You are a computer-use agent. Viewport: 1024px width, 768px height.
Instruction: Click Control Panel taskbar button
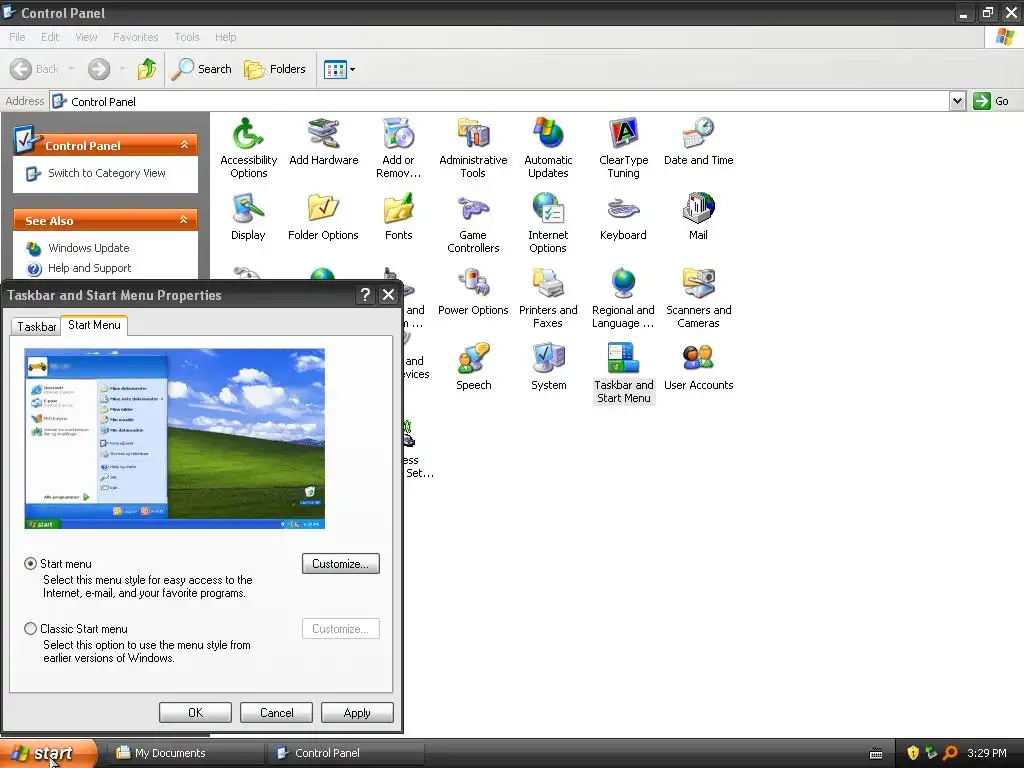tap(345, 753)
